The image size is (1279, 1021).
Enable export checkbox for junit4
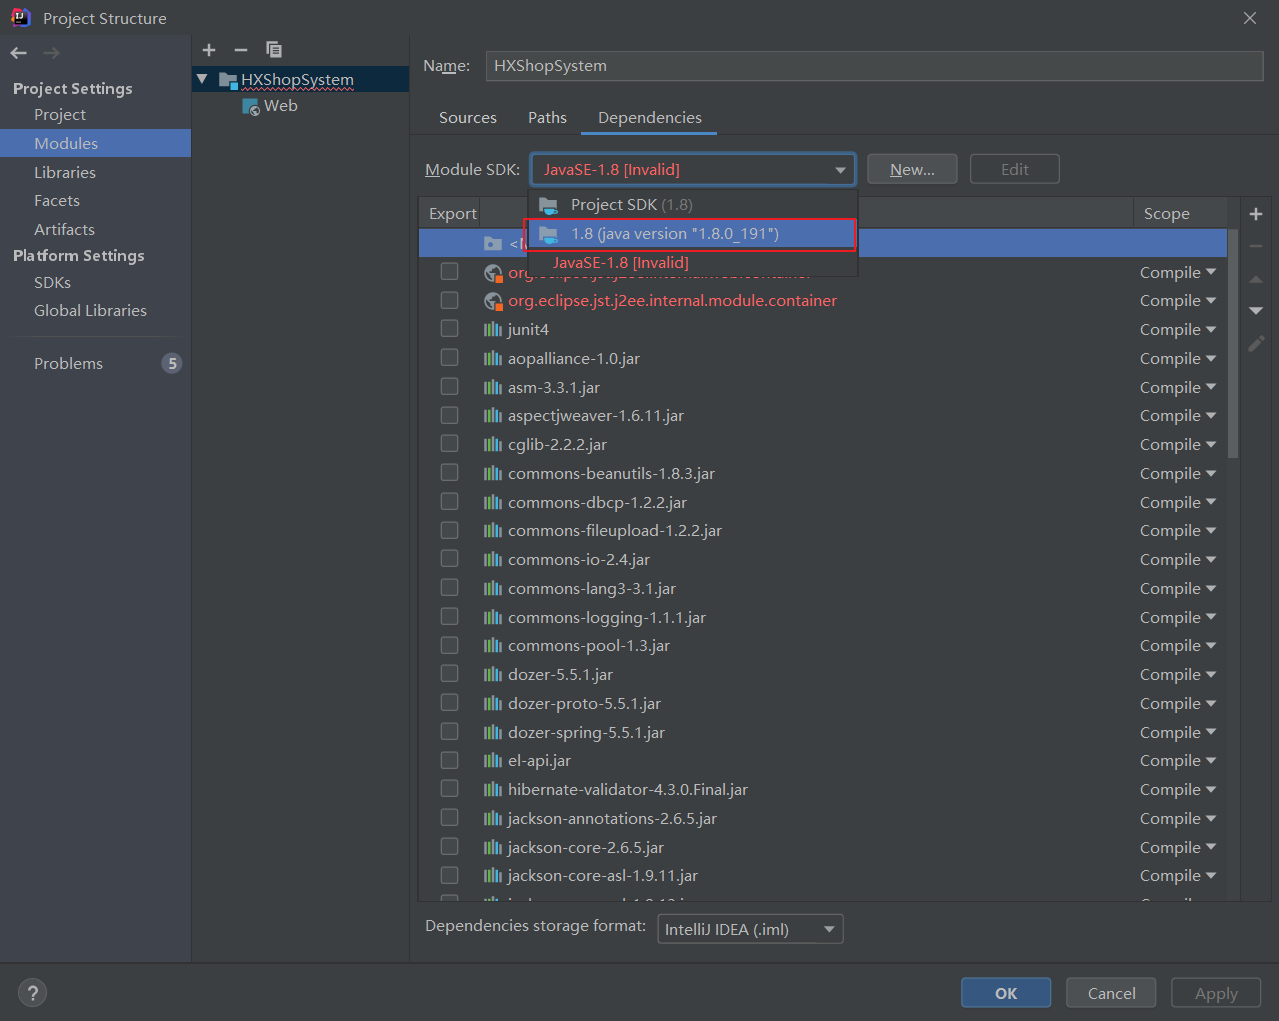coord(450,329)
